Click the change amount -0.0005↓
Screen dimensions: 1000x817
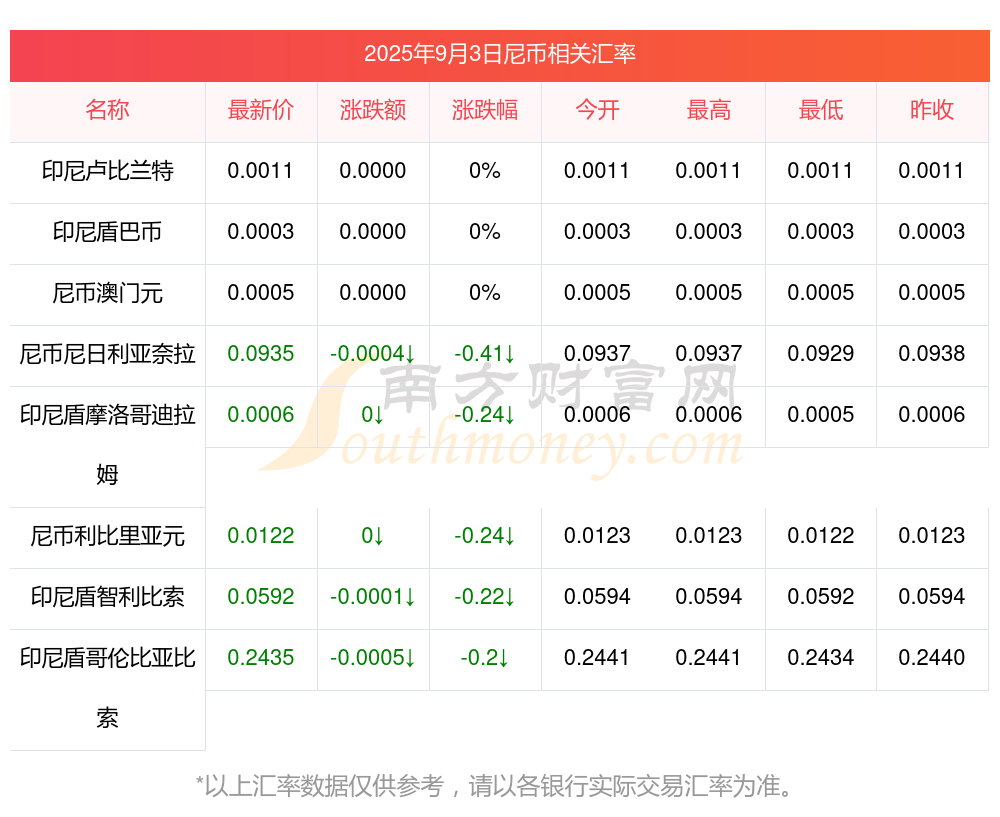click(x=373, y=658)
